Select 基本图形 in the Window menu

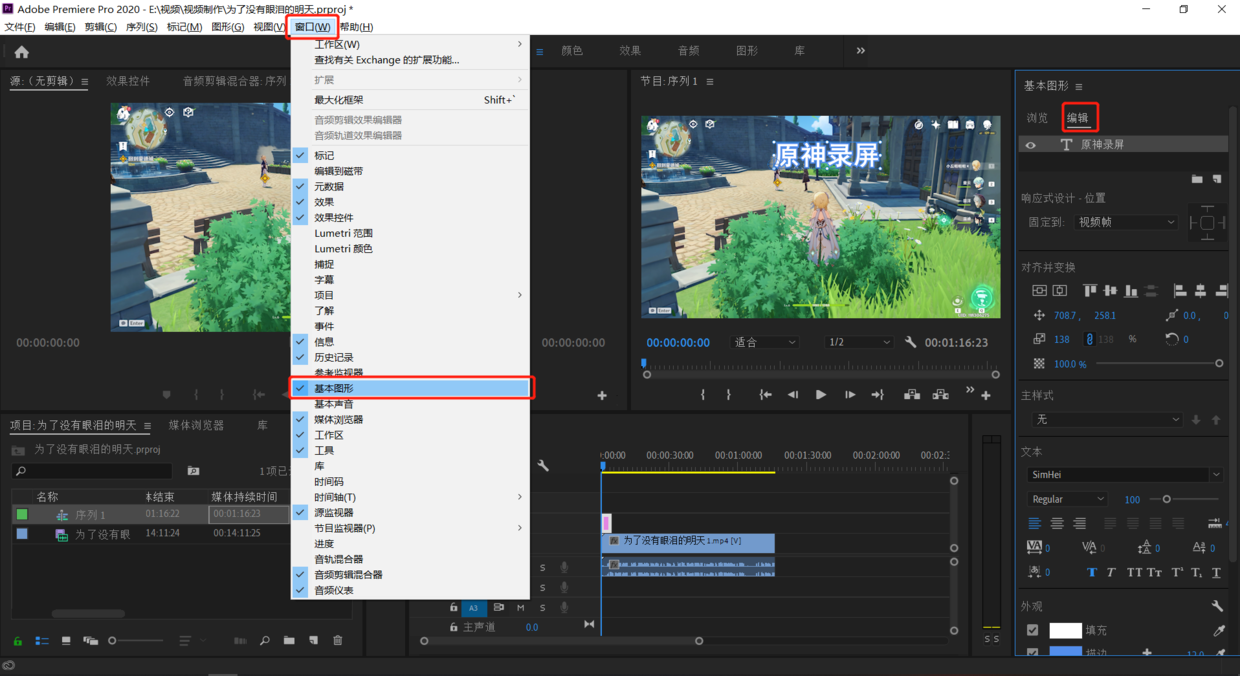click(x=412, y=388)
